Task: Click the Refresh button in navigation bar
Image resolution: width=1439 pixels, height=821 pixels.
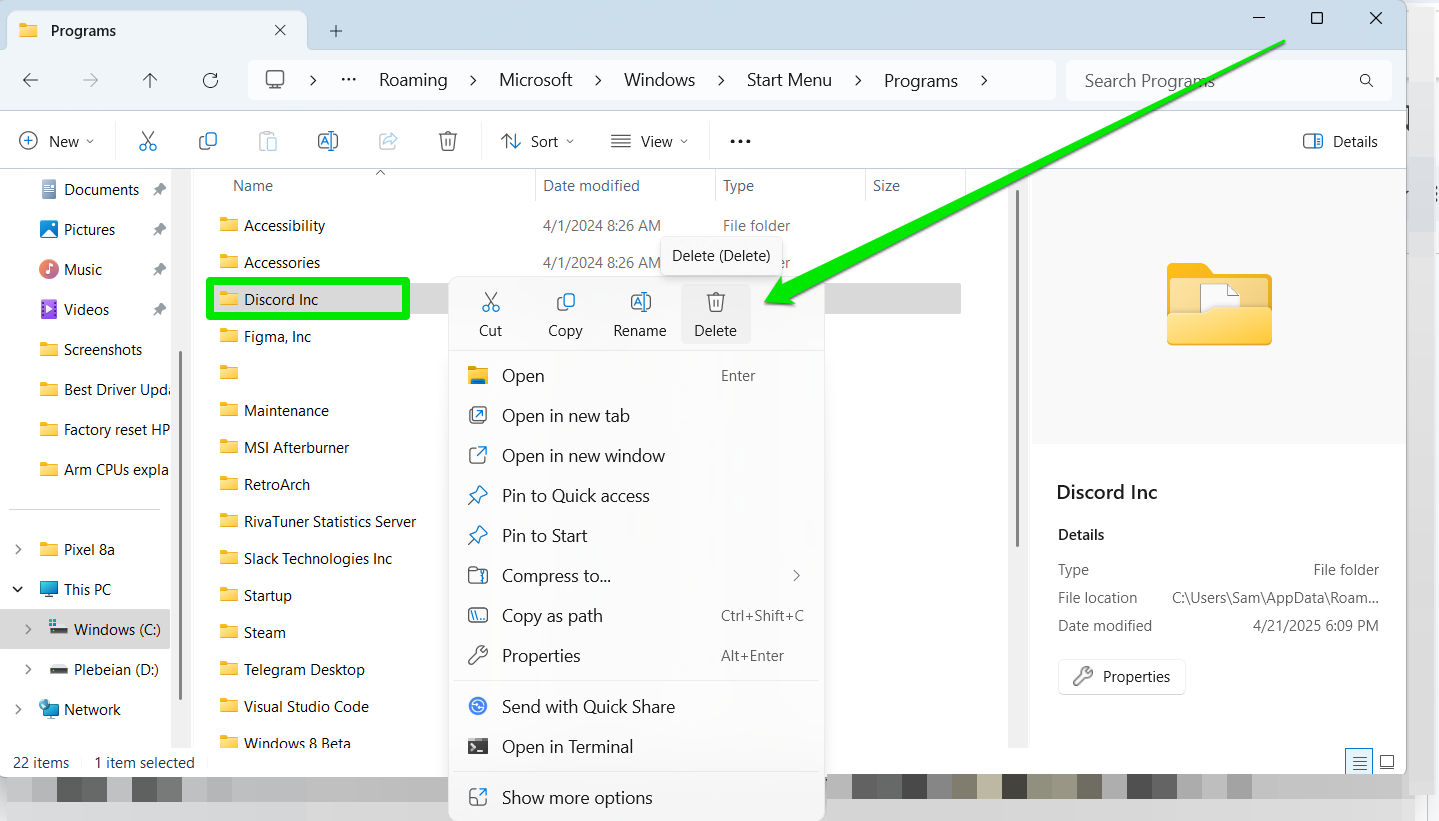Action: pos(210,80)
